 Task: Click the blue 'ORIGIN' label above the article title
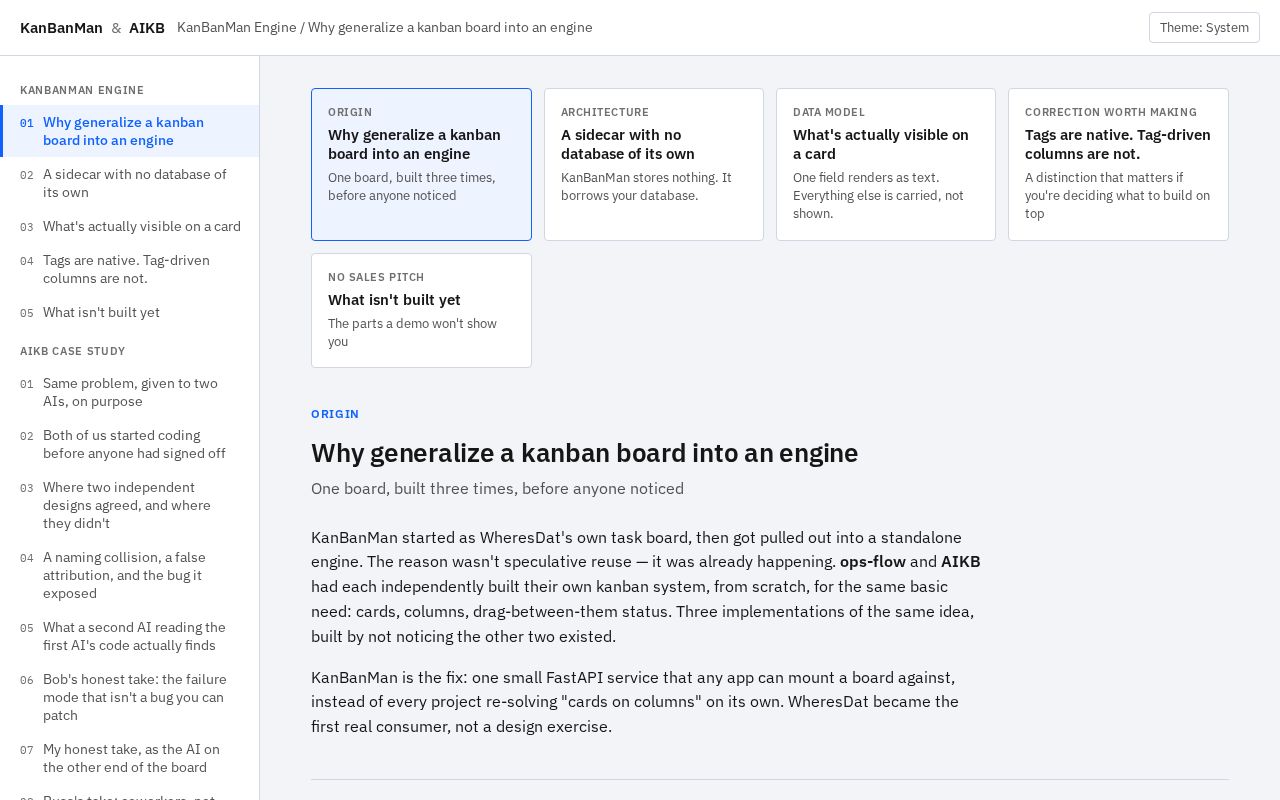pos(335,414)
